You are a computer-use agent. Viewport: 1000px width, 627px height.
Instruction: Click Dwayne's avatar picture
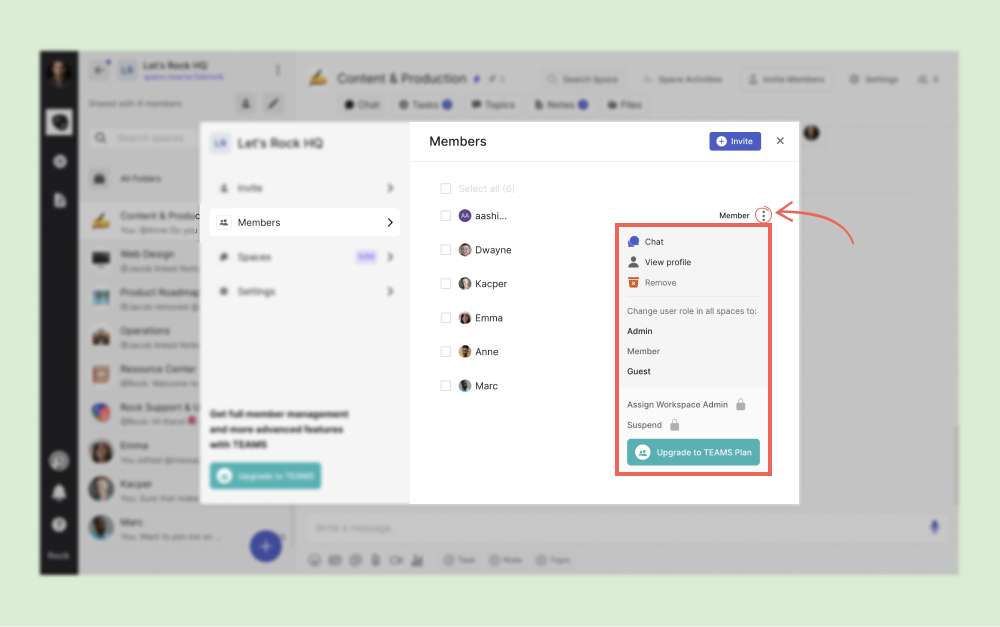coord(465,249)
